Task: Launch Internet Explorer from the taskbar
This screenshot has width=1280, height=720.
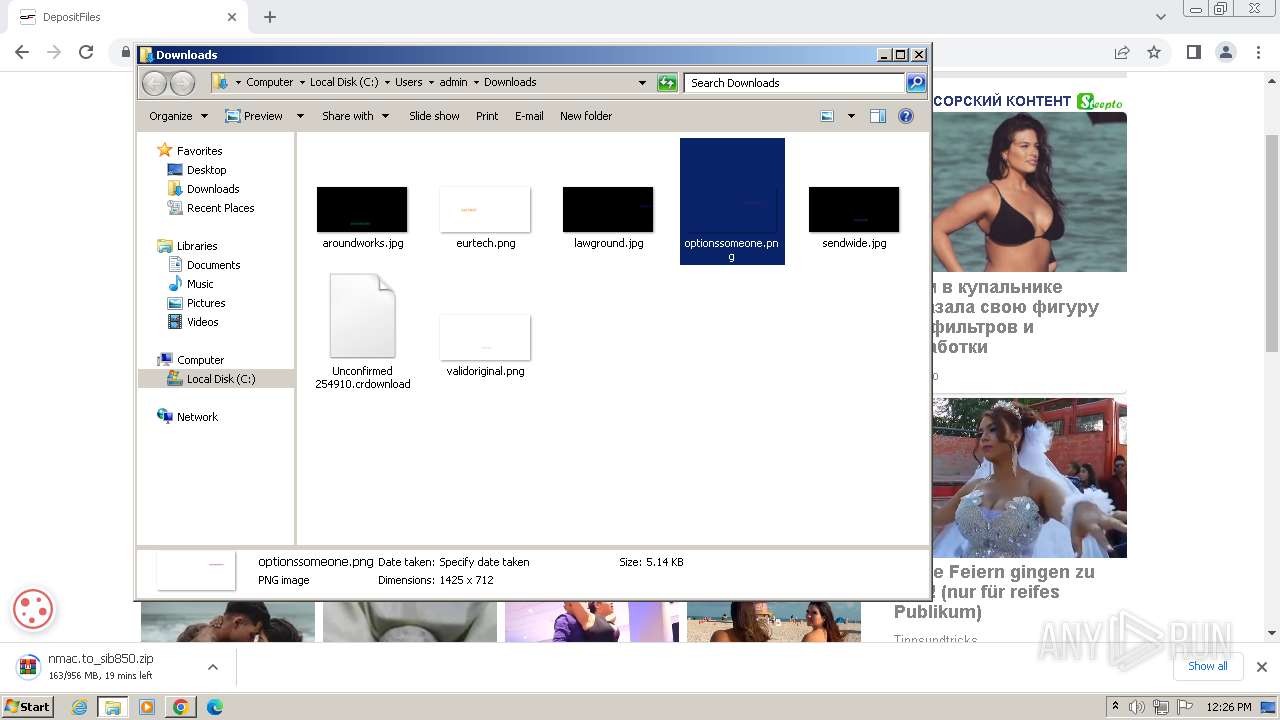Action: click(x=79, y=707)
